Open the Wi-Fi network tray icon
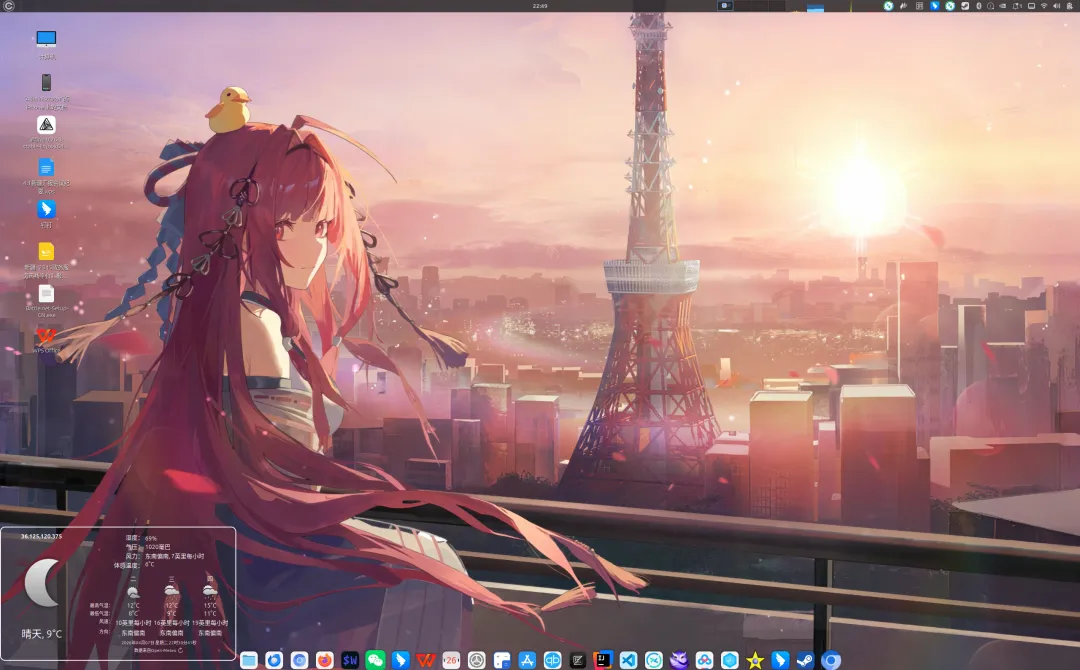 [x=1044, y=6]
